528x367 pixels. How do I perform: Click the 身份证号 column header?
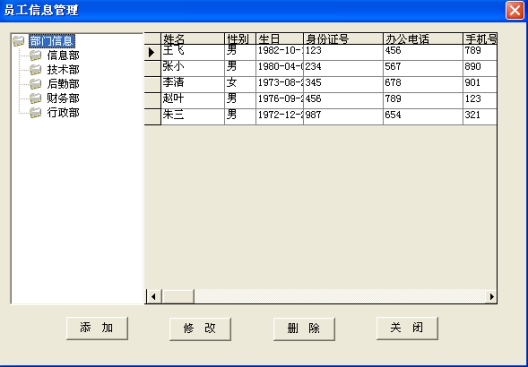[x=343, y=39]
